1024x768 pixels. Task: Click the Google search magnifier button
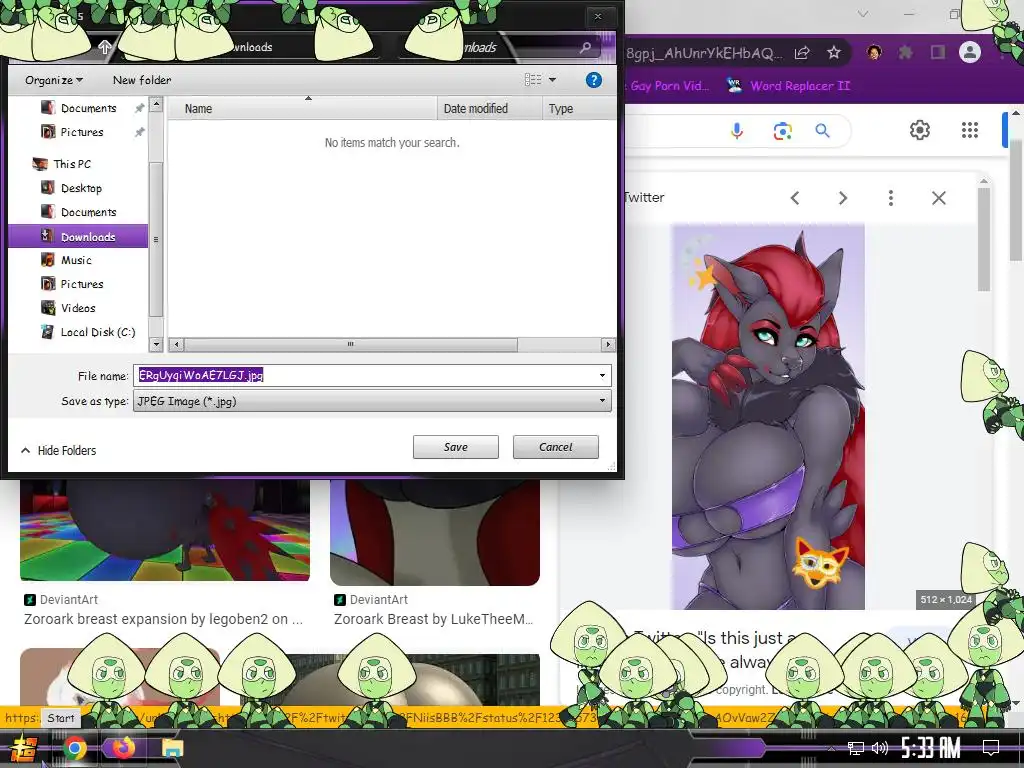click(822, 131)
